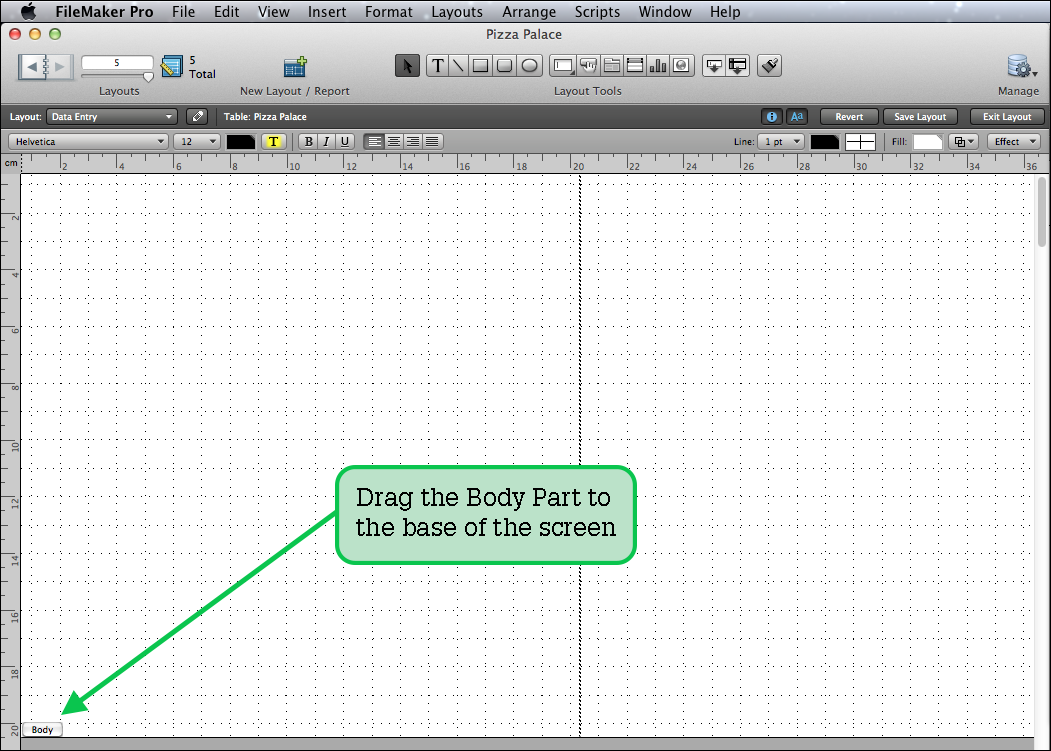Select the Rectangle tool
The height and width of the screenshot is (751, 1051).
click(x=481, y=66)
